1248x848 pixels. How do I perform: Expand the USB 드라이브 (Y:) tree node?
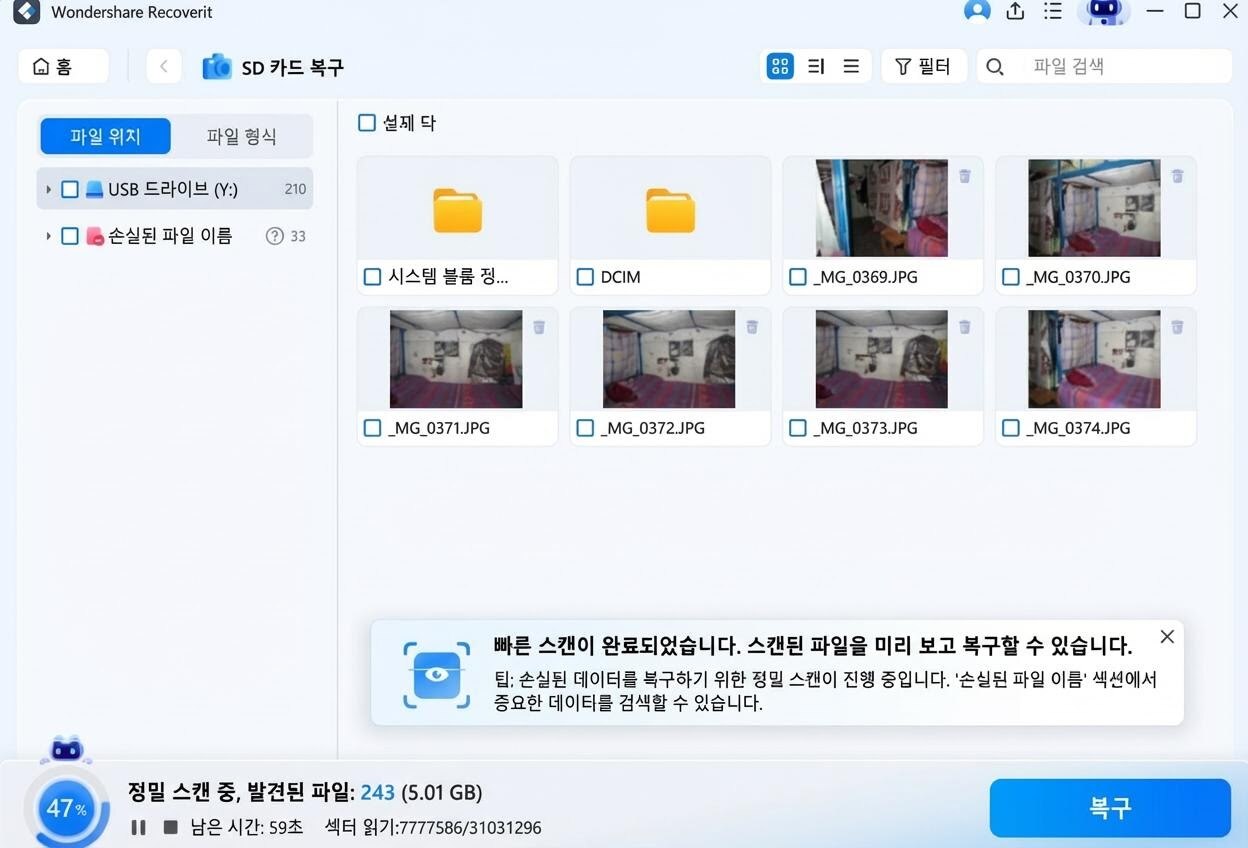tap(48, 189)
